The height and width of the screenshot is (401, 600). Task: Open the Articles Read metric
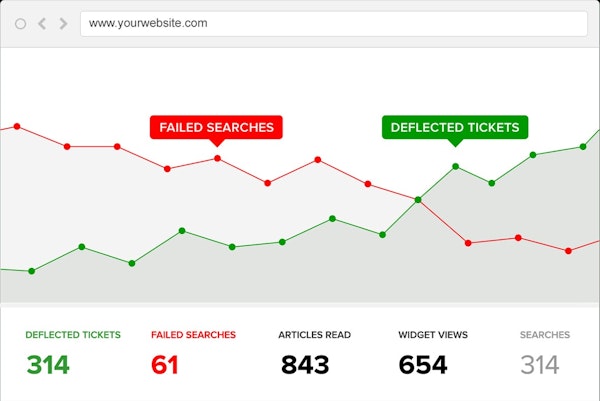pyautogui.click(x=315, y=335)
